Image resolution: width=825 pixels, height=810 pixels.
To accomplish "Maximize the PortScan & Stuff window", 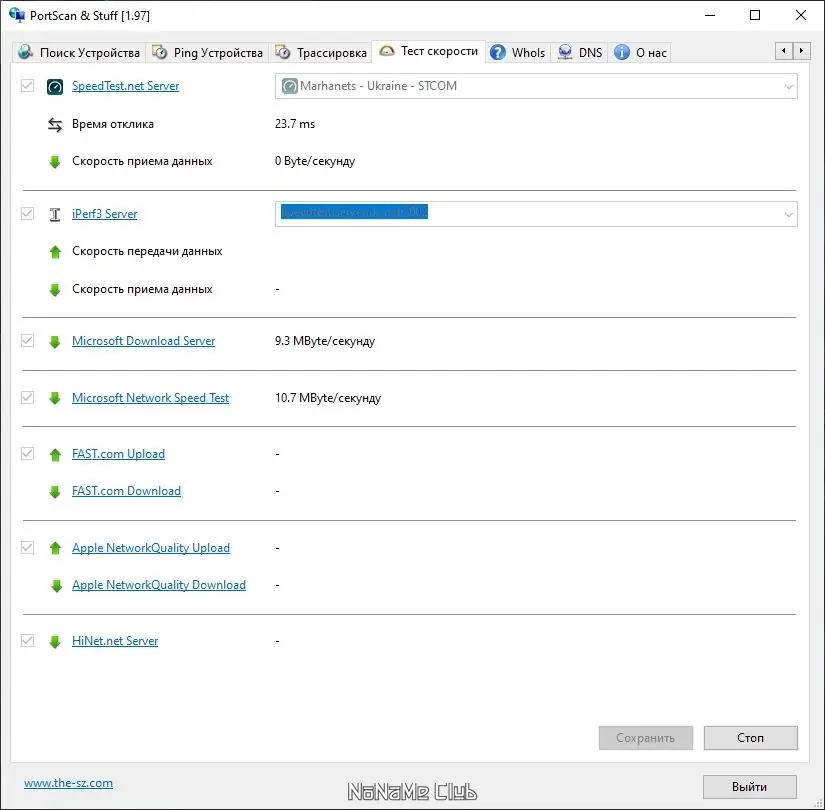I will [755, 15].
